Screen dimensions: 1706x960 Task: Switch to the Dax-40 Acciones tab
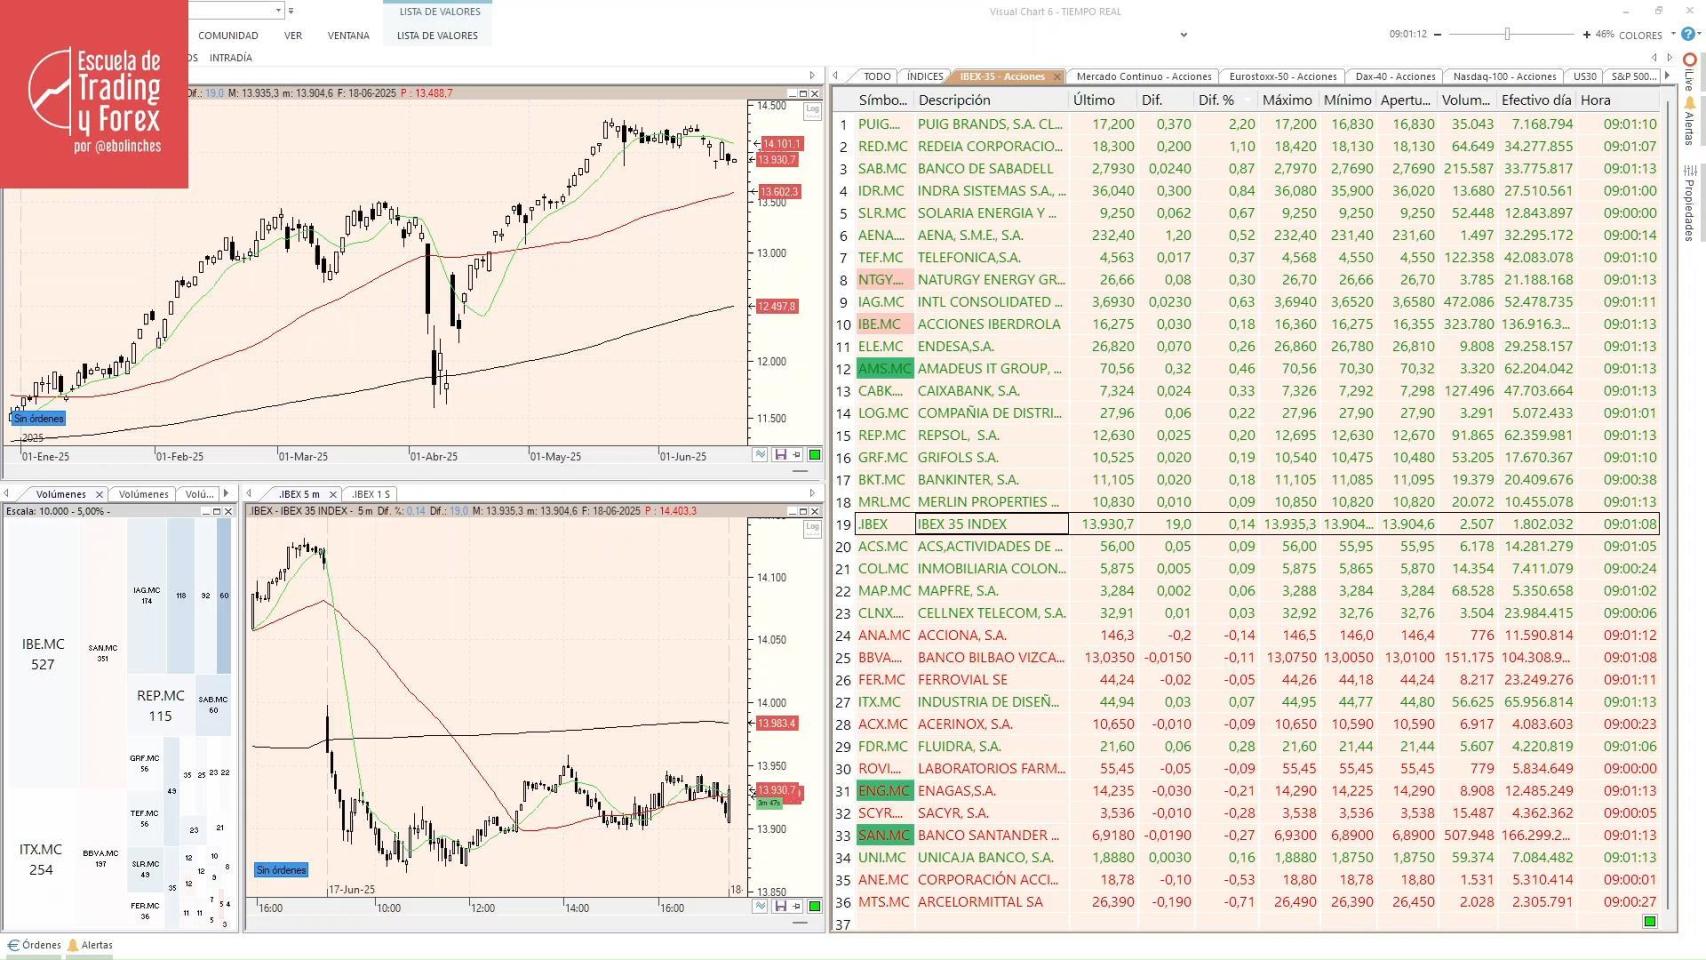pos(1395,75)
